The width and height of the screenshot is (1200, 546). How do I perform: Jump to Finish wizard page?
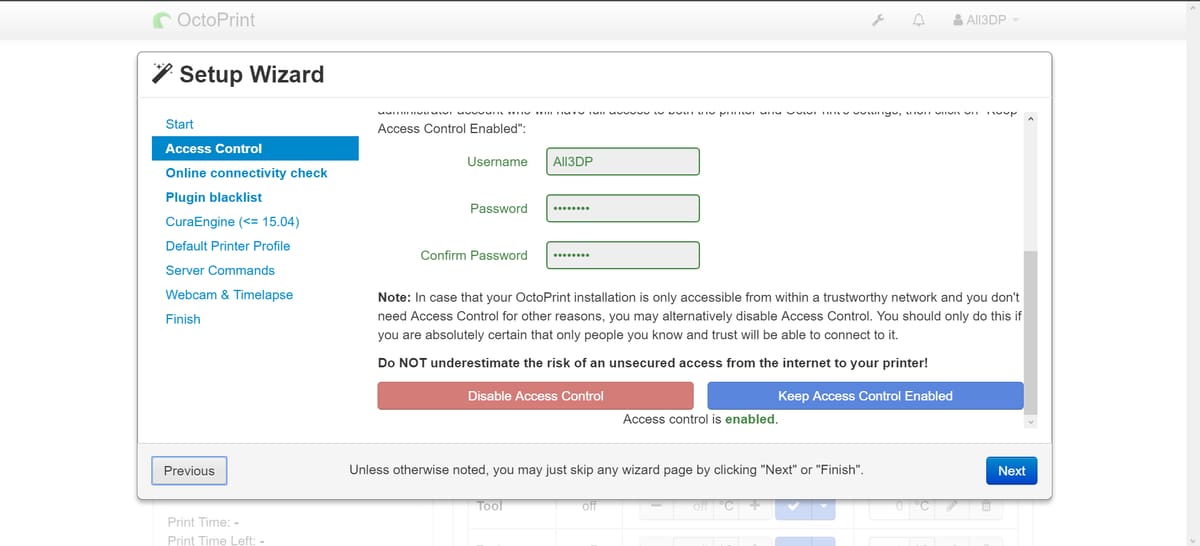[183, 319]
